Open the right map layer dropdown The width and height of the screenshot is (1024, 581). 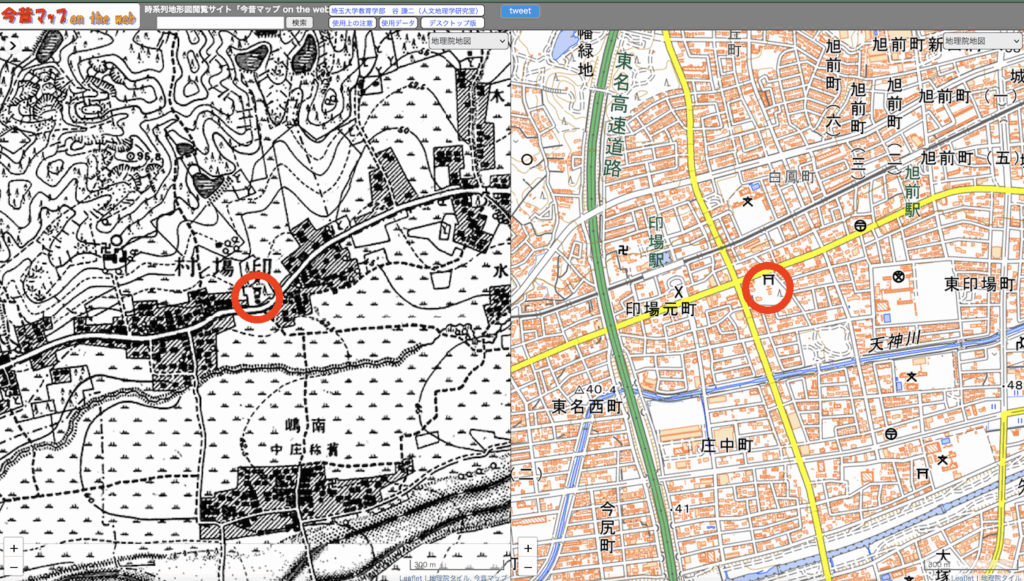point(980,41)
